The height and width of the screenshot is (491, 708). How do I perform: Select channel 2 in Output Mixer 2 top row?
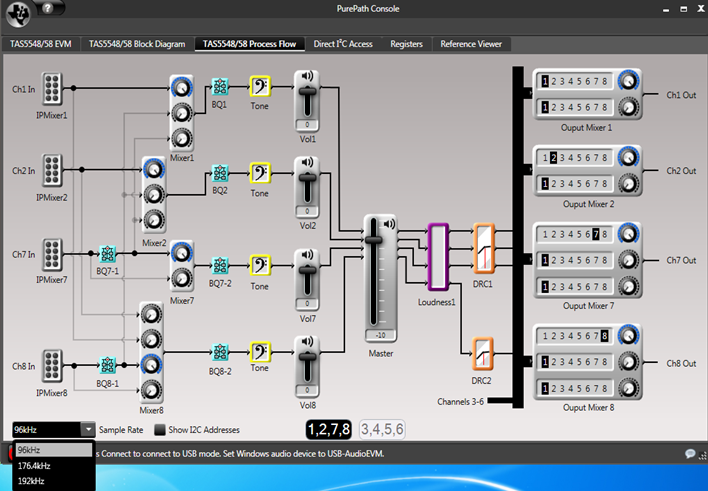[554, 158]
